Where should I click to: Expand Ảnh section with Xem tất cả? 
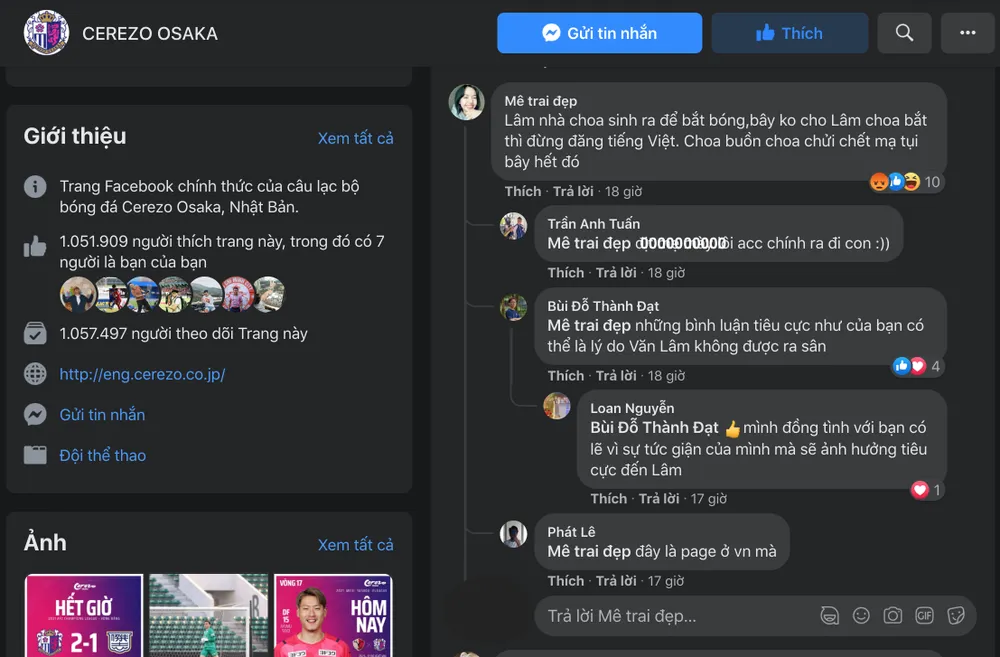point(355,545)
